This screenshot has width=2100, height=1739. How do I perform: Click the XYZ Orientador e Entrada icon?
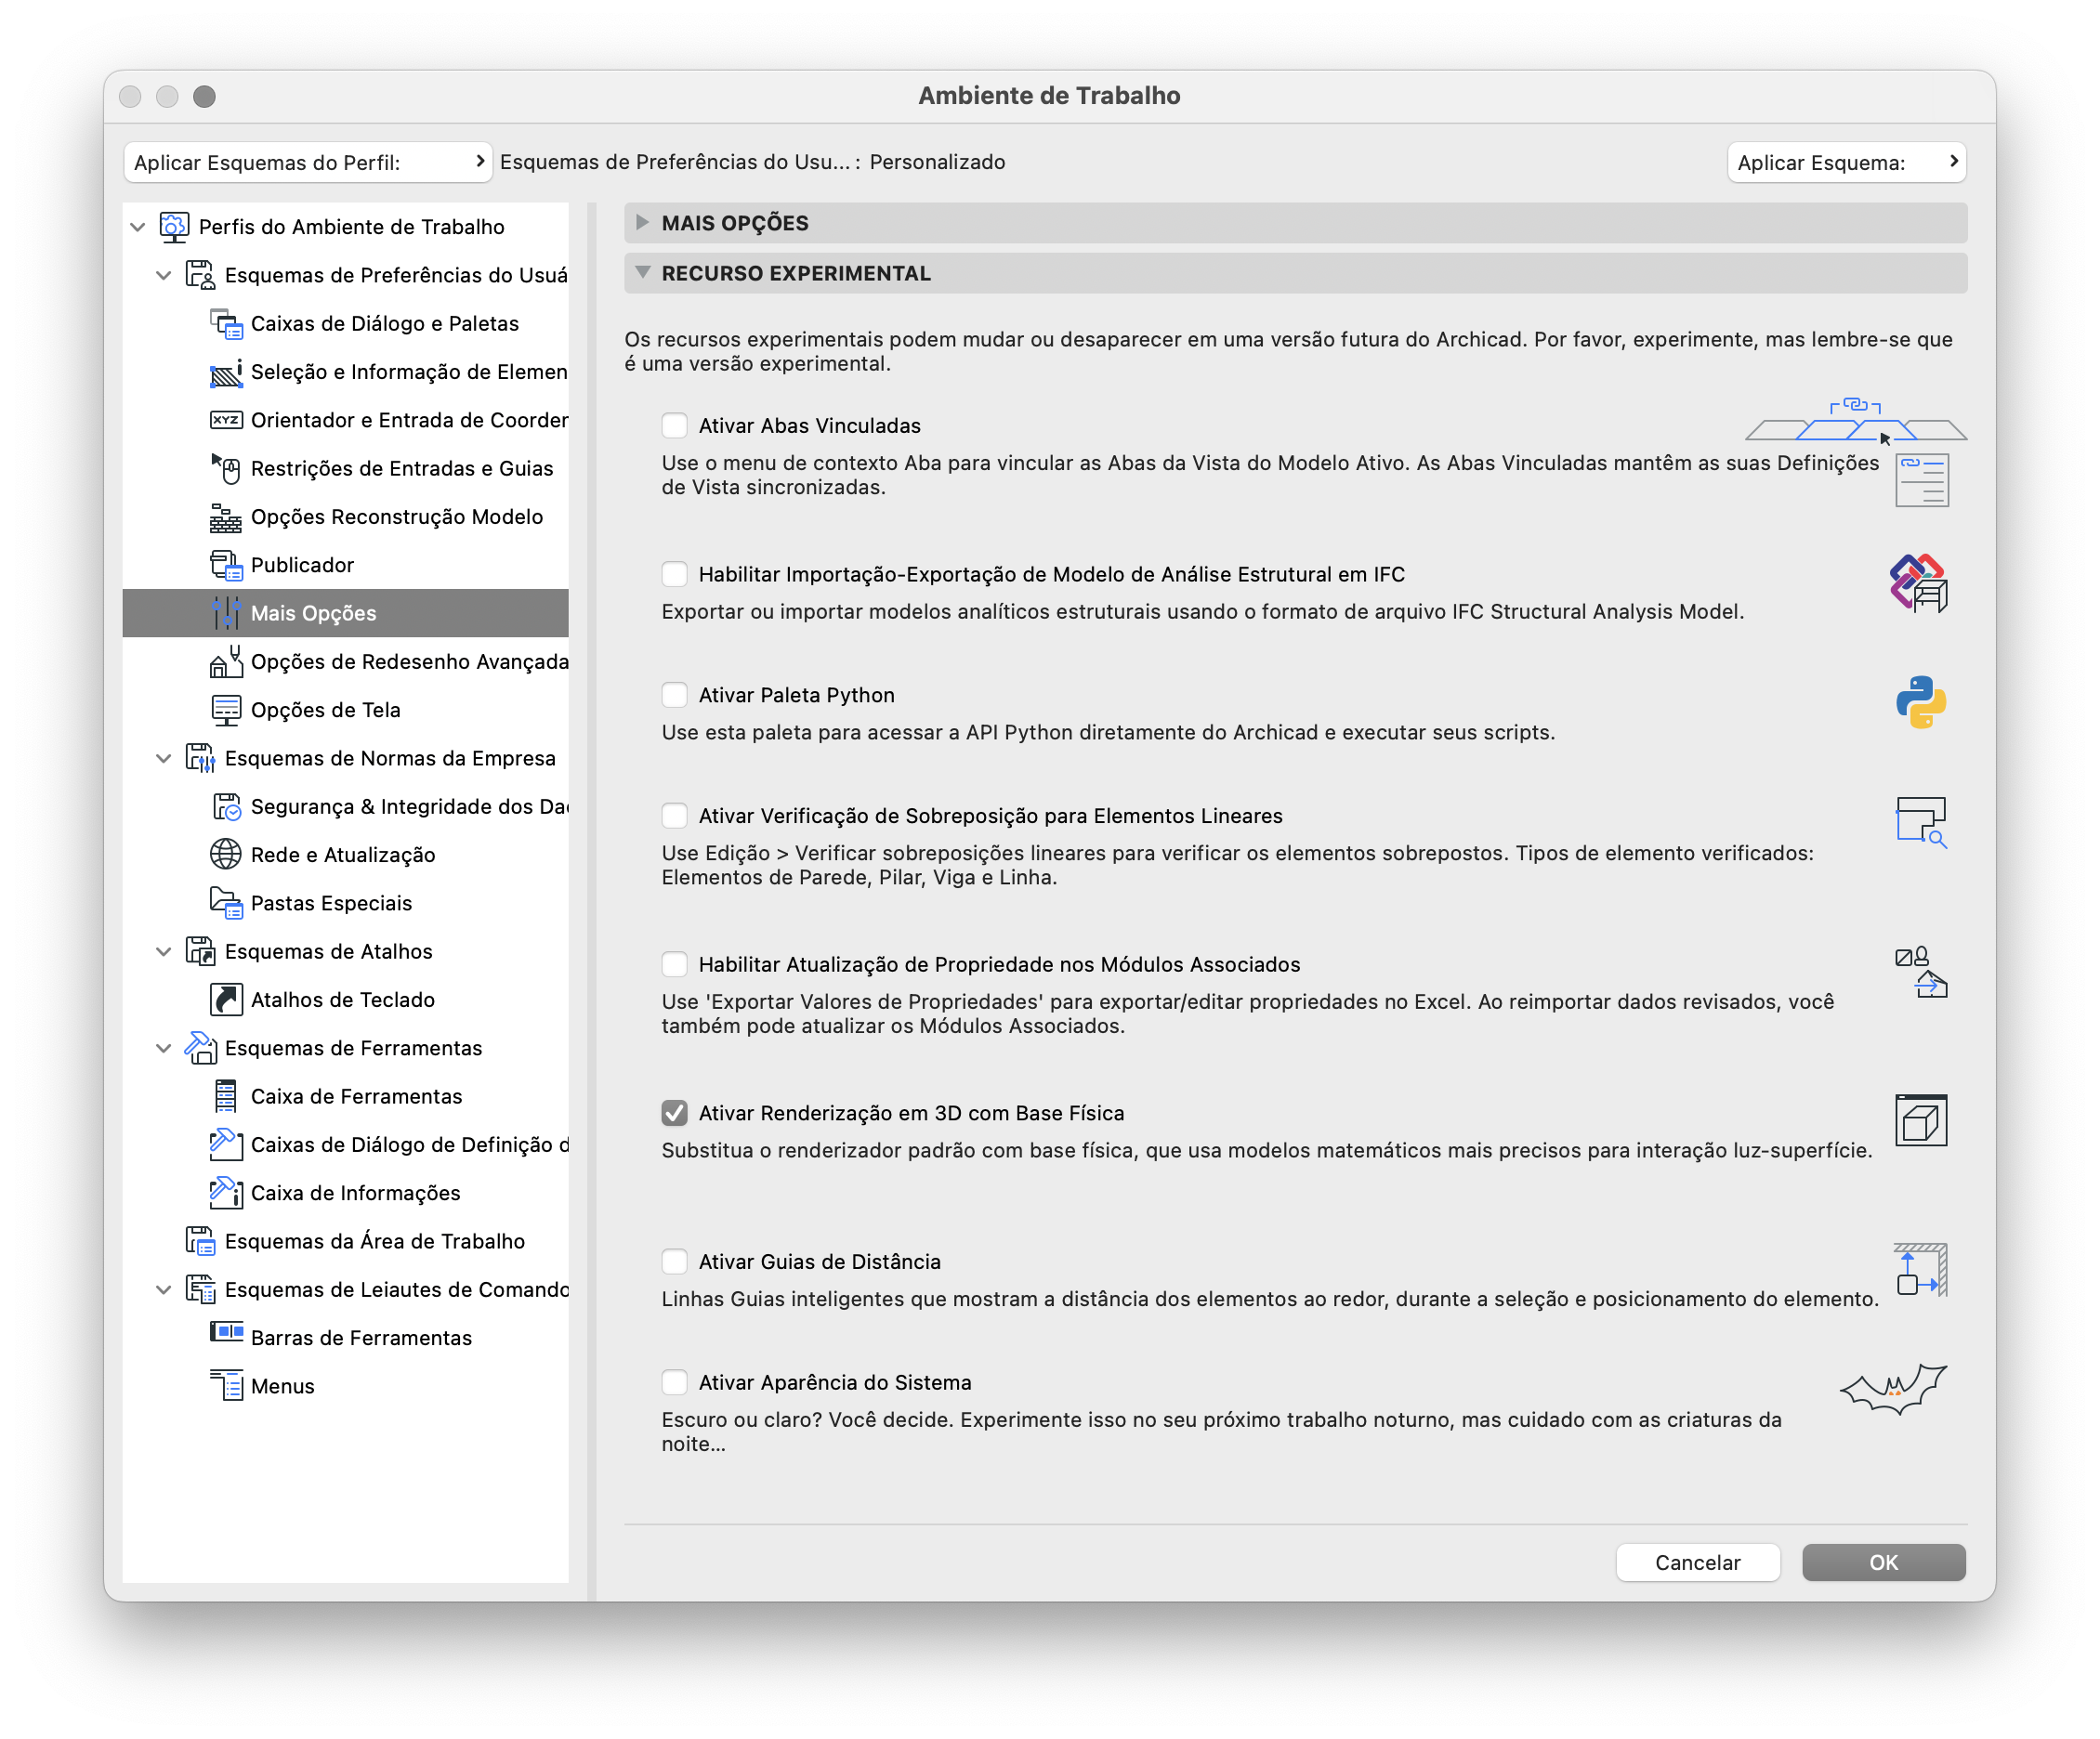[x=226, y=420]
